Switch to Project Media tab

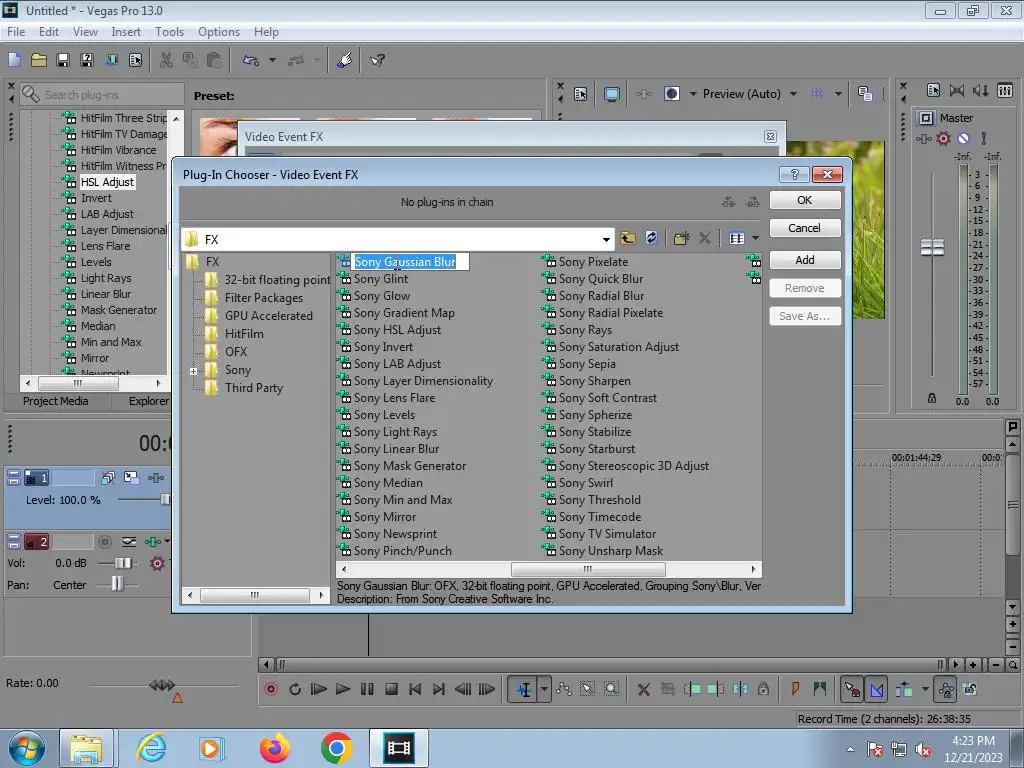tap(56, 401)
